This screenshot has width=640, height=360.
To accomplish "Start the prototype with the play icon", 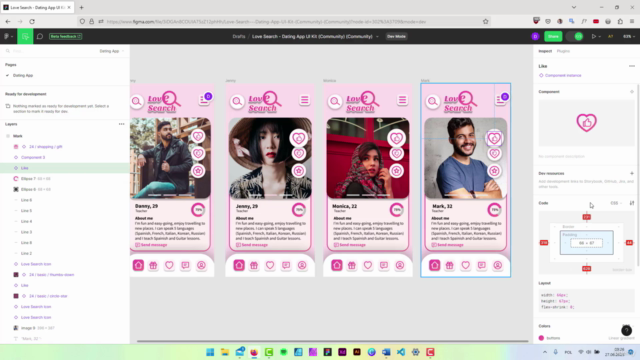I will tap(593, 36).
